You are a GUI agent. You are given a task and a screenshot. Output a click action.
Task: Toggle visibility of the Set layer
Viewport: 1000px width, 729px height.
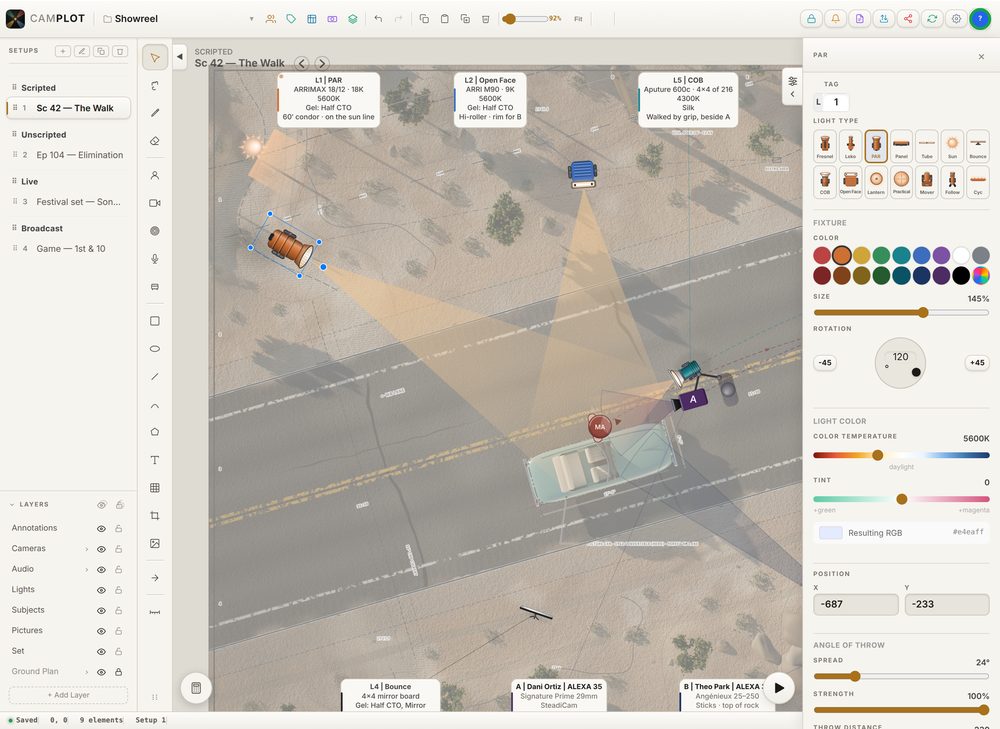(101, 651)
